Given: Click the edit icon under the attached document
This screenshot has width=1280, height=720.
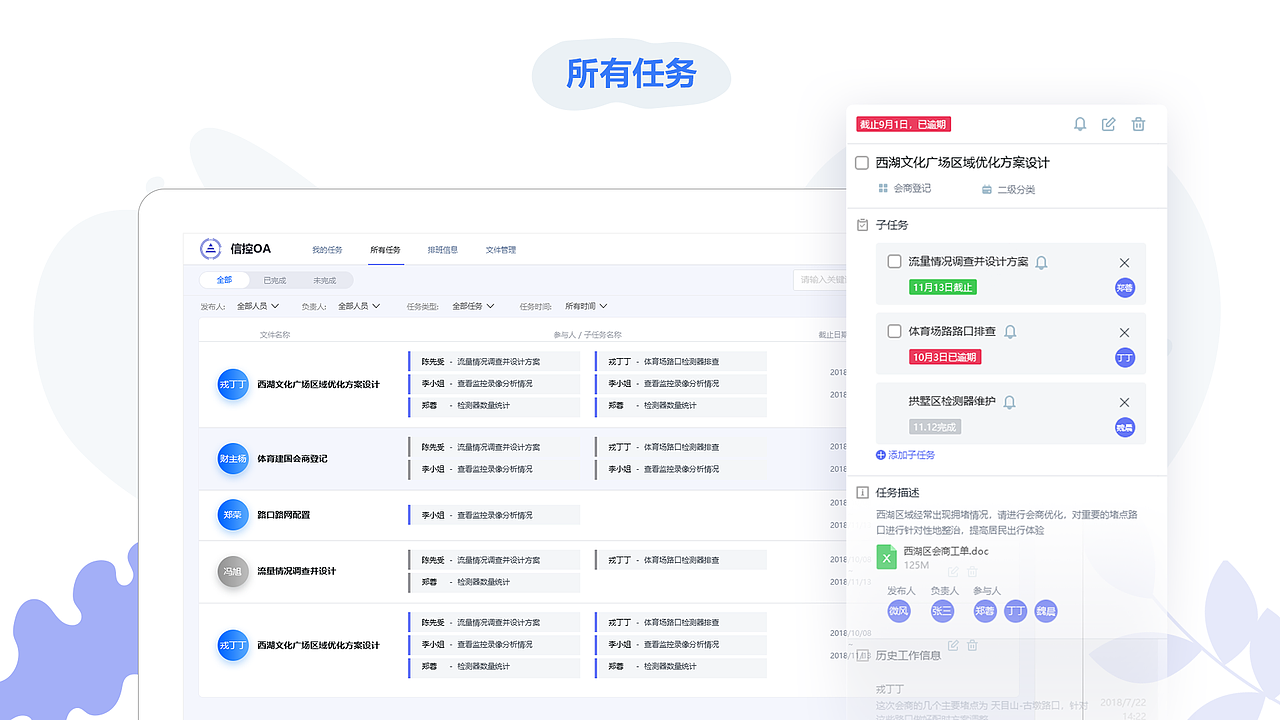Looking at the screenshot, I should 952,571.
